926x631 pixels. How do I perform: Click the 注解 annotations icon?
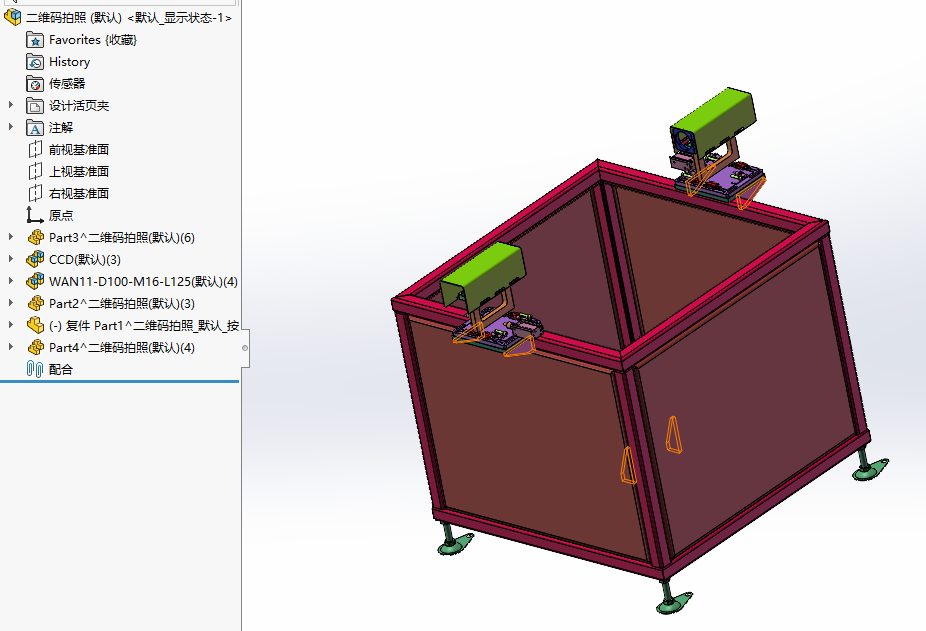(x=35, y=128)
